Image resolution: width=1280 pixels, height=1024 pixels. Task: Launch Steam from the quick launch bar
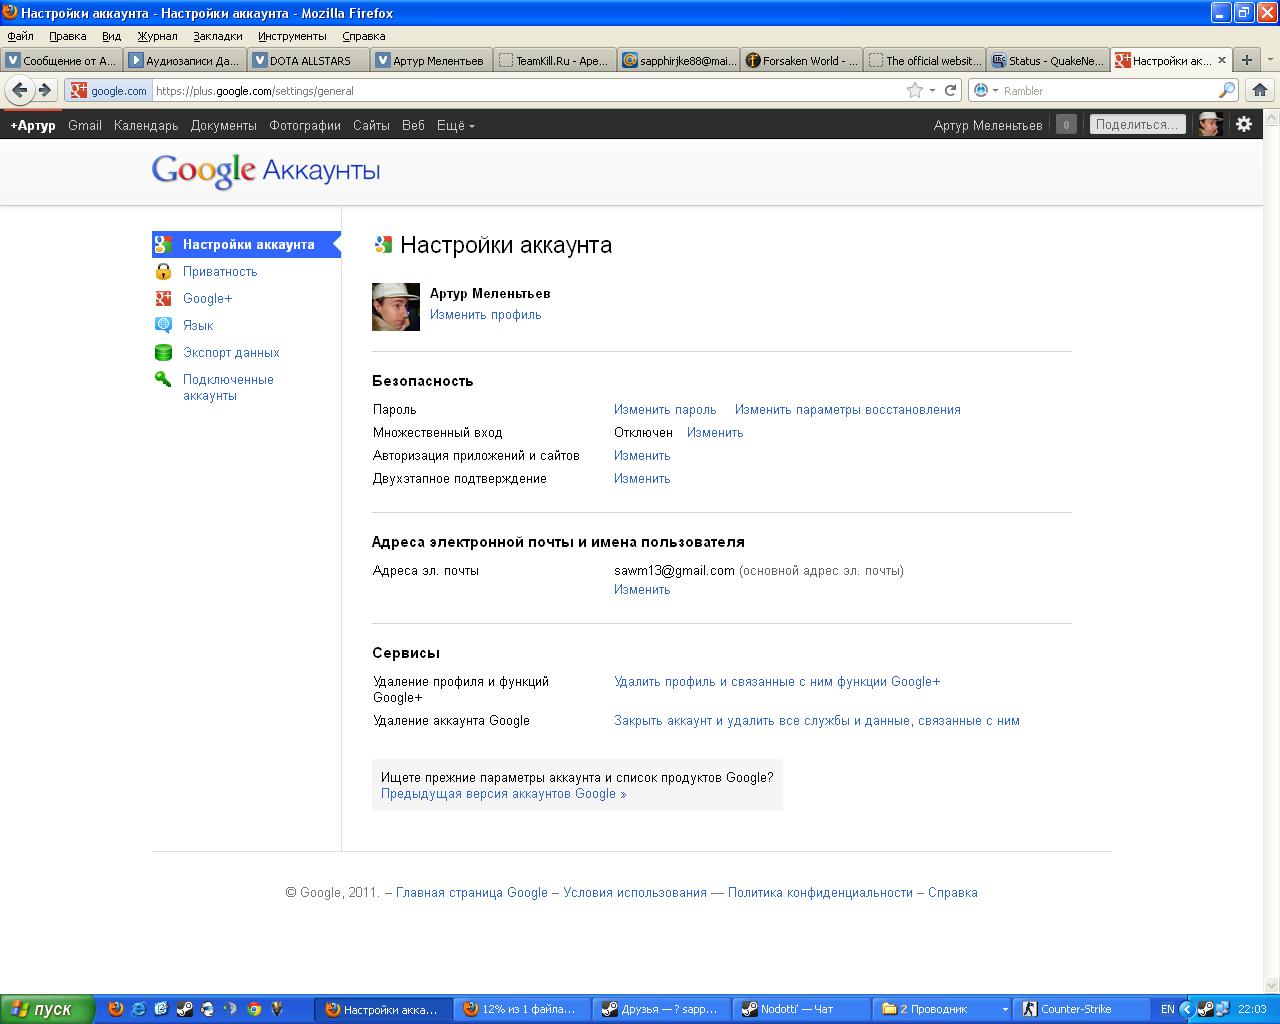[185, 1009]
